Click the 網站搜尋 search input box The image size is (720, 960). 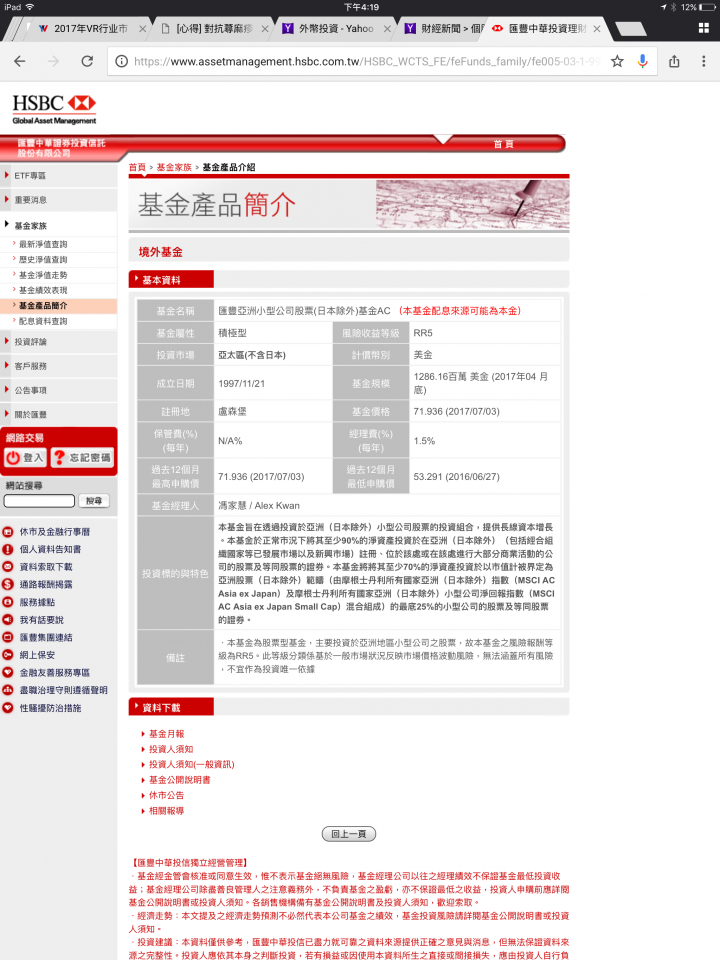(x=39, y=501)
